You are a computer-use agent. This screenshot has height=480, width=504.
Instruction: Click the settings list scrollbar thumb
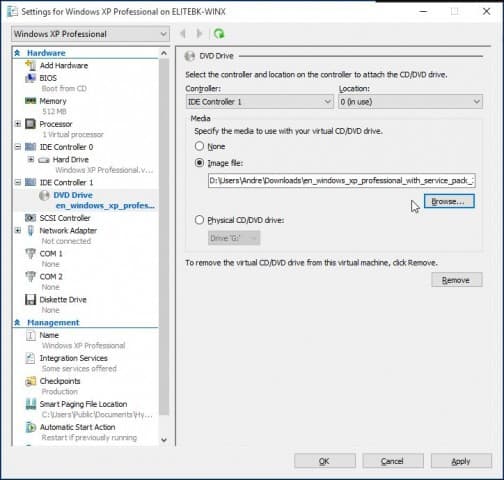coord(164,237)
